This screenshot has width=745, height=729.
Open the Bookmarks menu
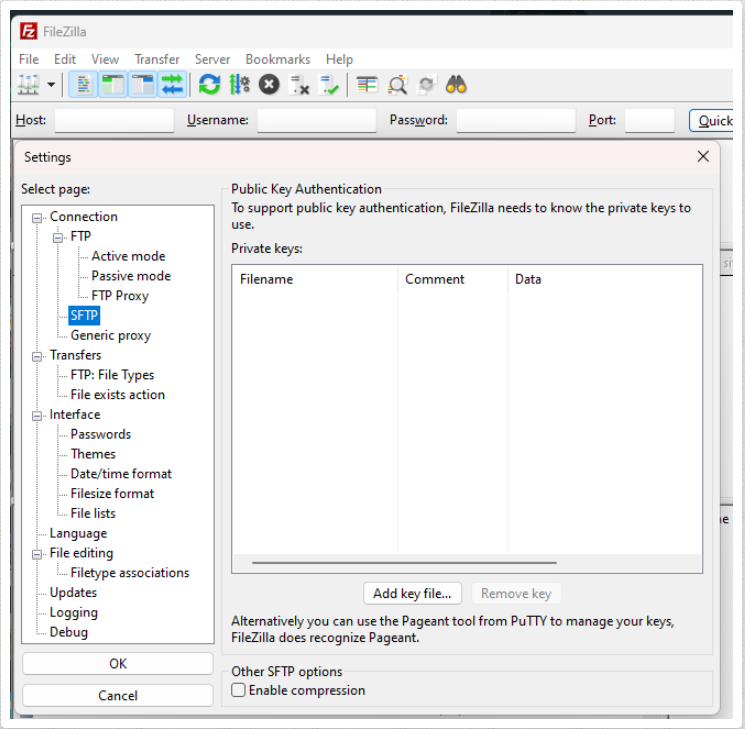coord(277,59)
